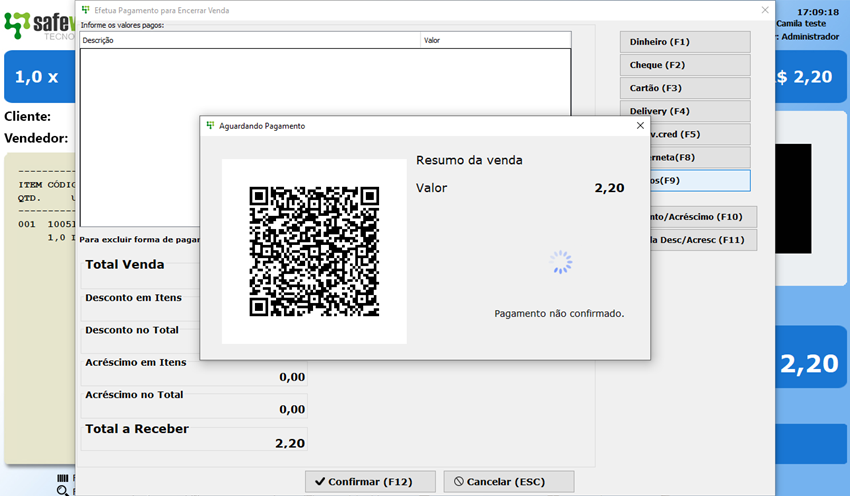
Task: Click the 'Camila teste' user name
Action: click(x=801, y=24)
